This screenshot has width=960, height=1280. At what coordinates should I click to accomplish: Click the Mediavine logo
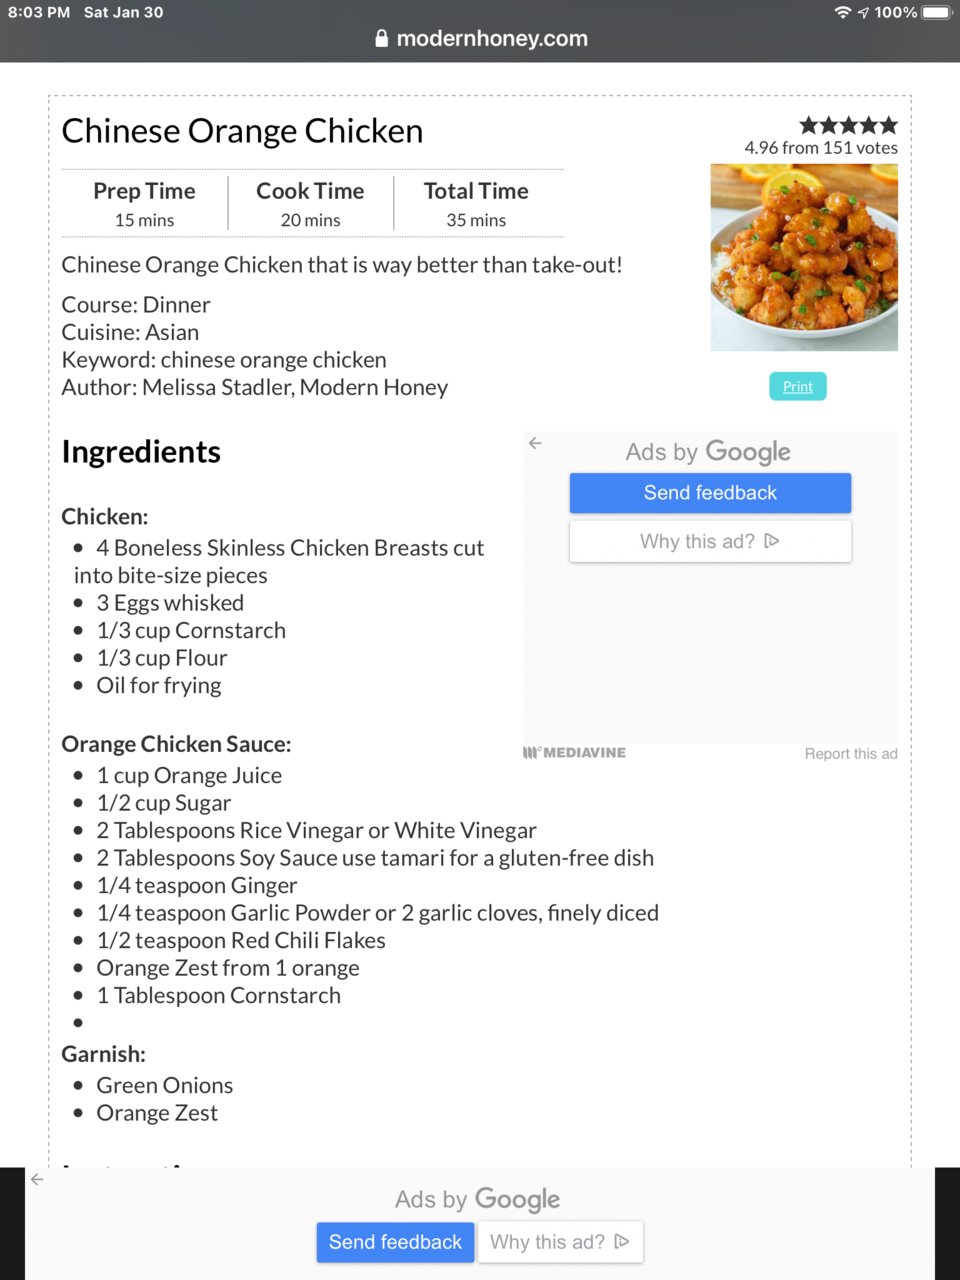click(x=574, y=752)
